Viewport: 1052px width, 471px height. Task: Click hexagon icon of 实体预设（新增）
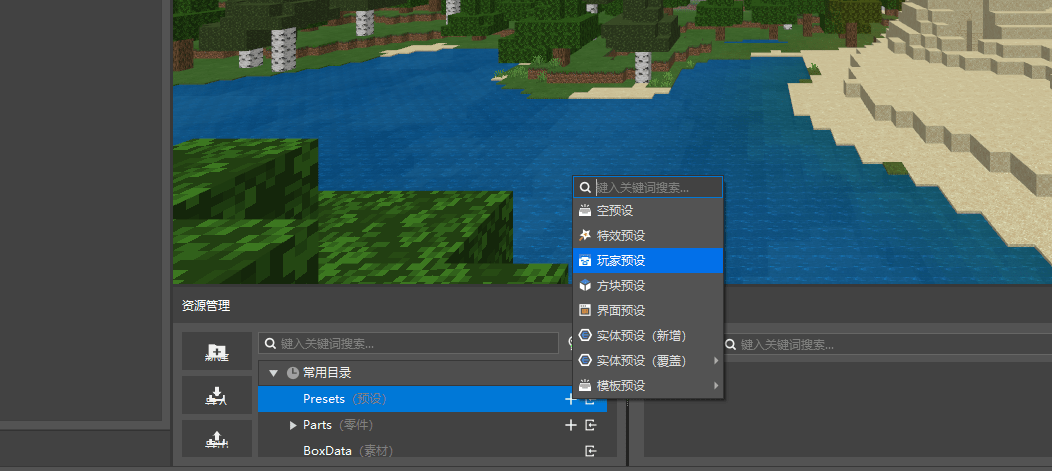pos(585,335)
